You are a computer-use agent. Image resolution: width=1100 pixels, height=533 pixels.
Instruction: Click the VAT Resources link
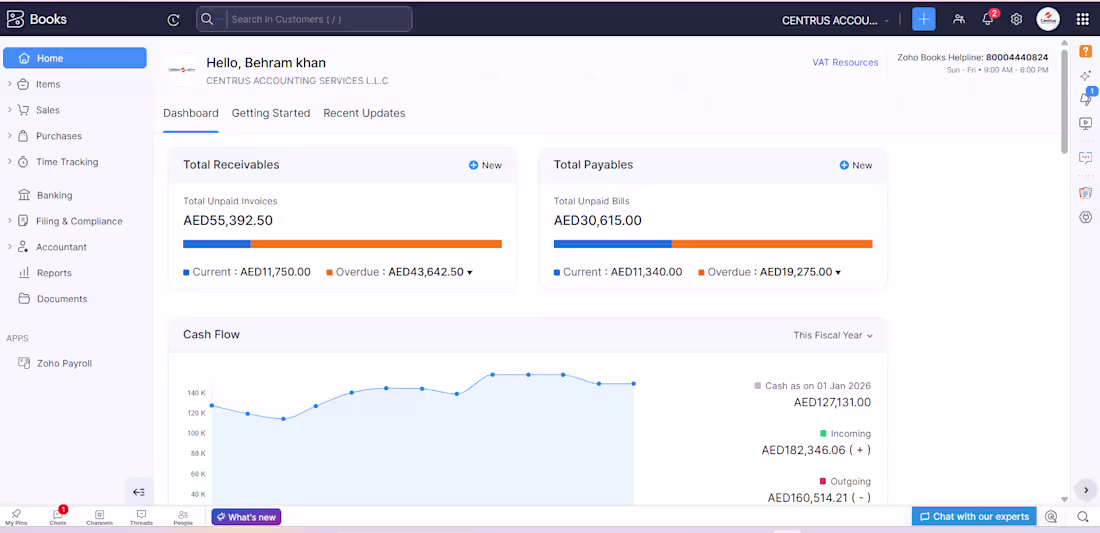tap(845, 62)
